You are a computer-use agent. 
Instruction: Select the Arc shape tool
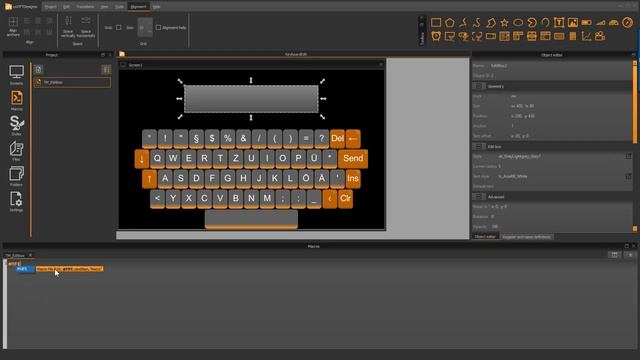tap(545, 22)
